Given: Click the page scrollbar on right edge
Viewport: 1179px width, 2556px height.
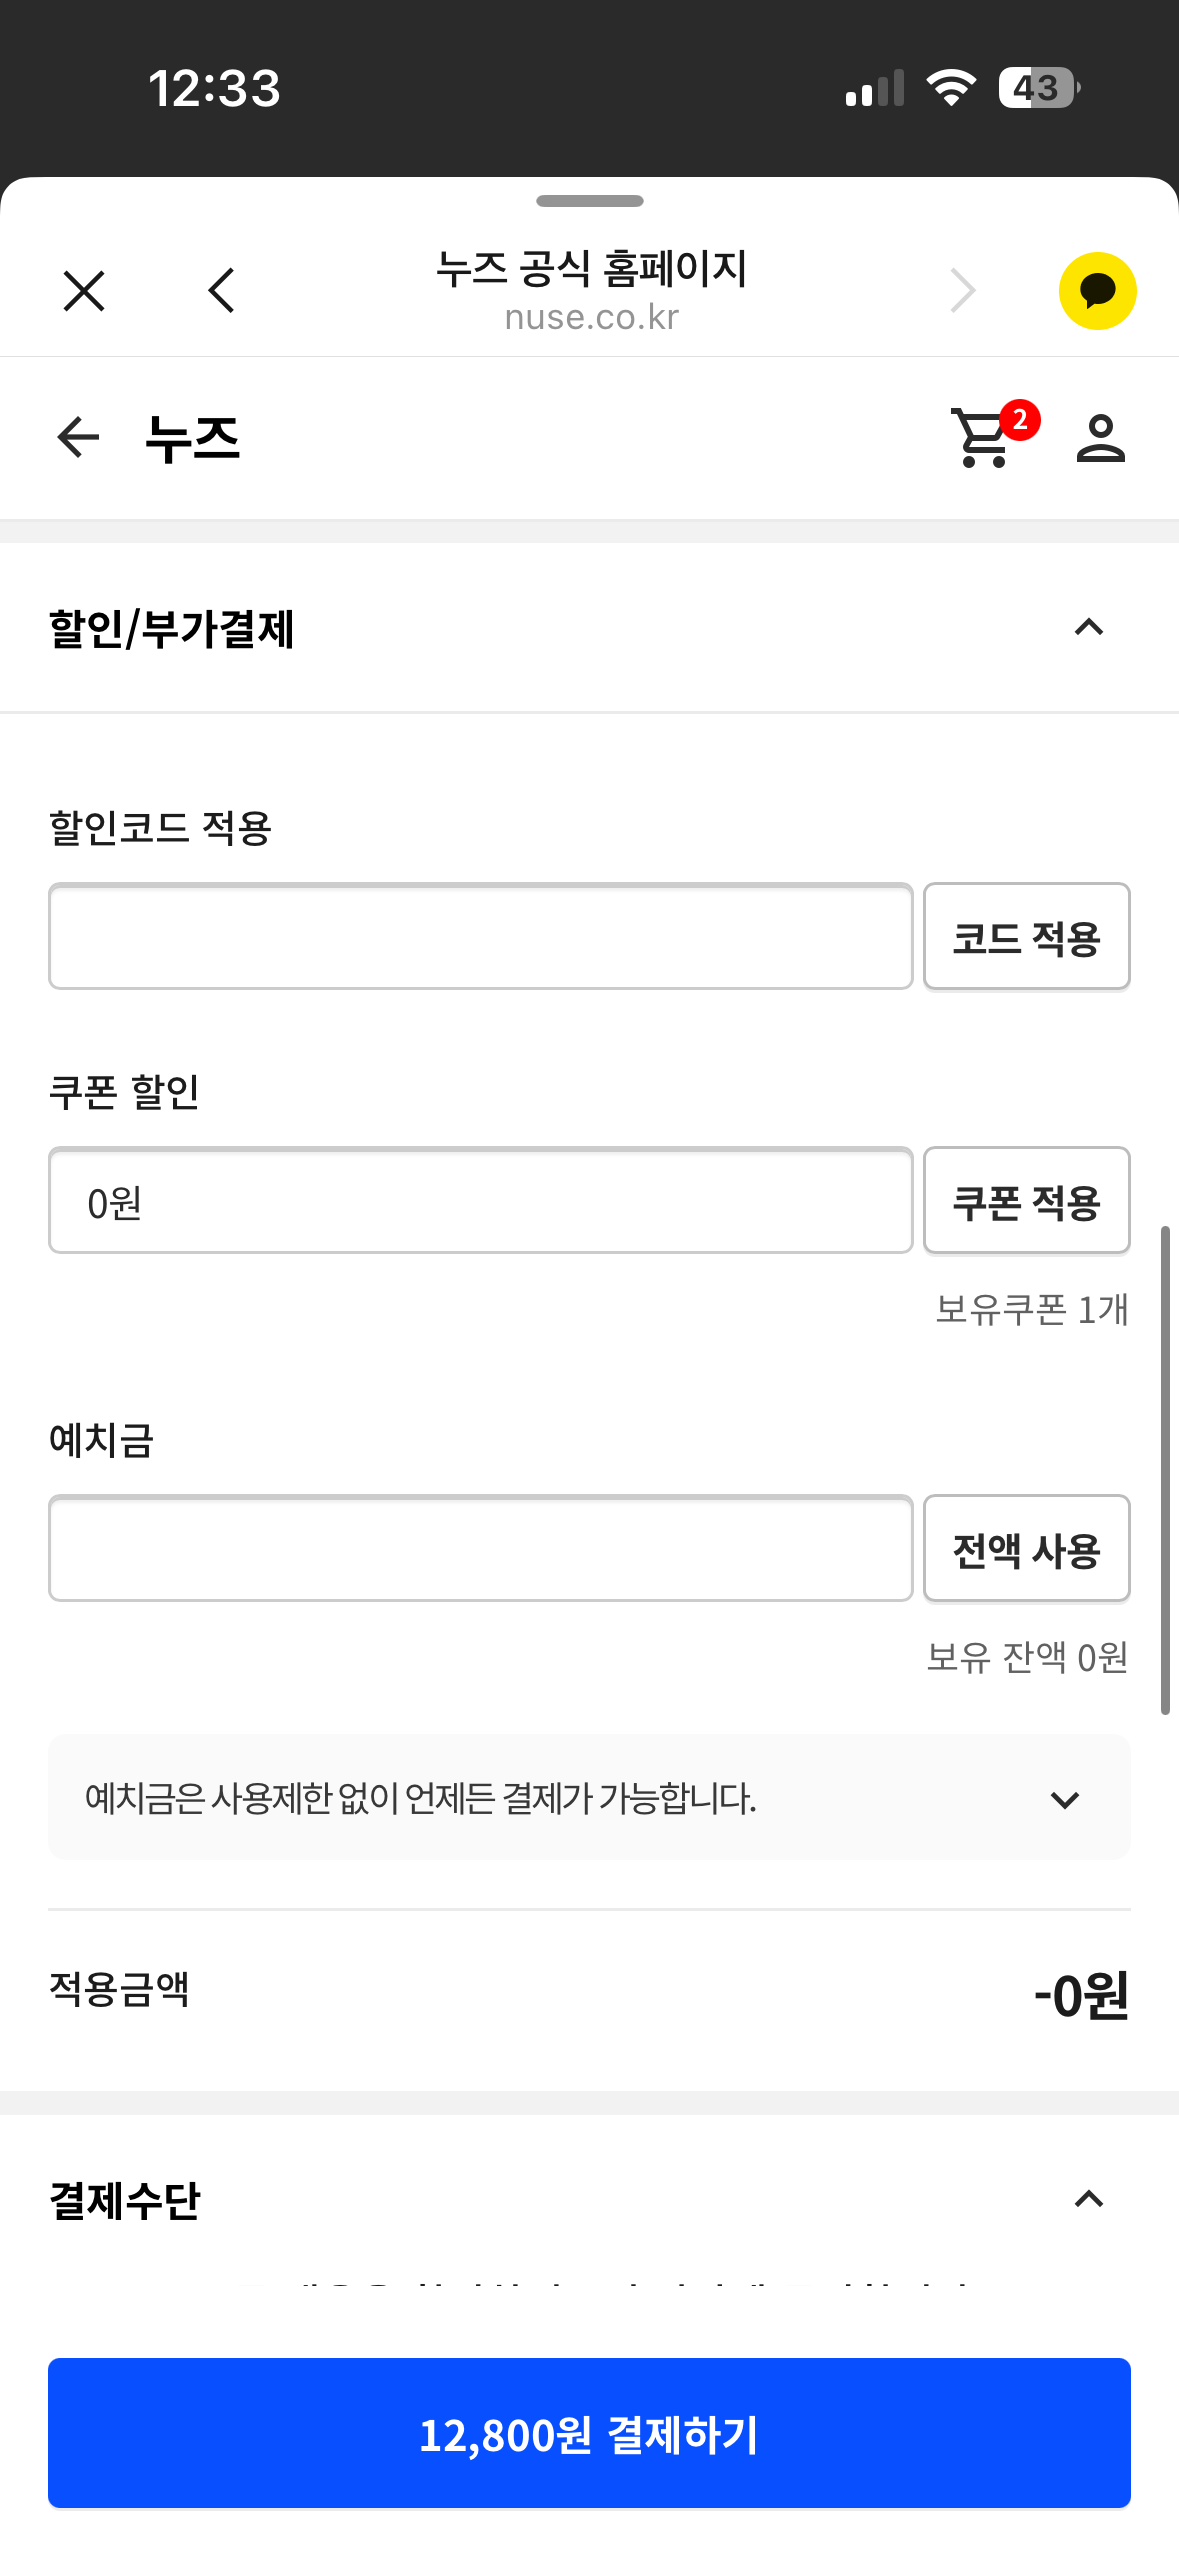Looking at the screenshot, I should (x=1165, y=1470).
